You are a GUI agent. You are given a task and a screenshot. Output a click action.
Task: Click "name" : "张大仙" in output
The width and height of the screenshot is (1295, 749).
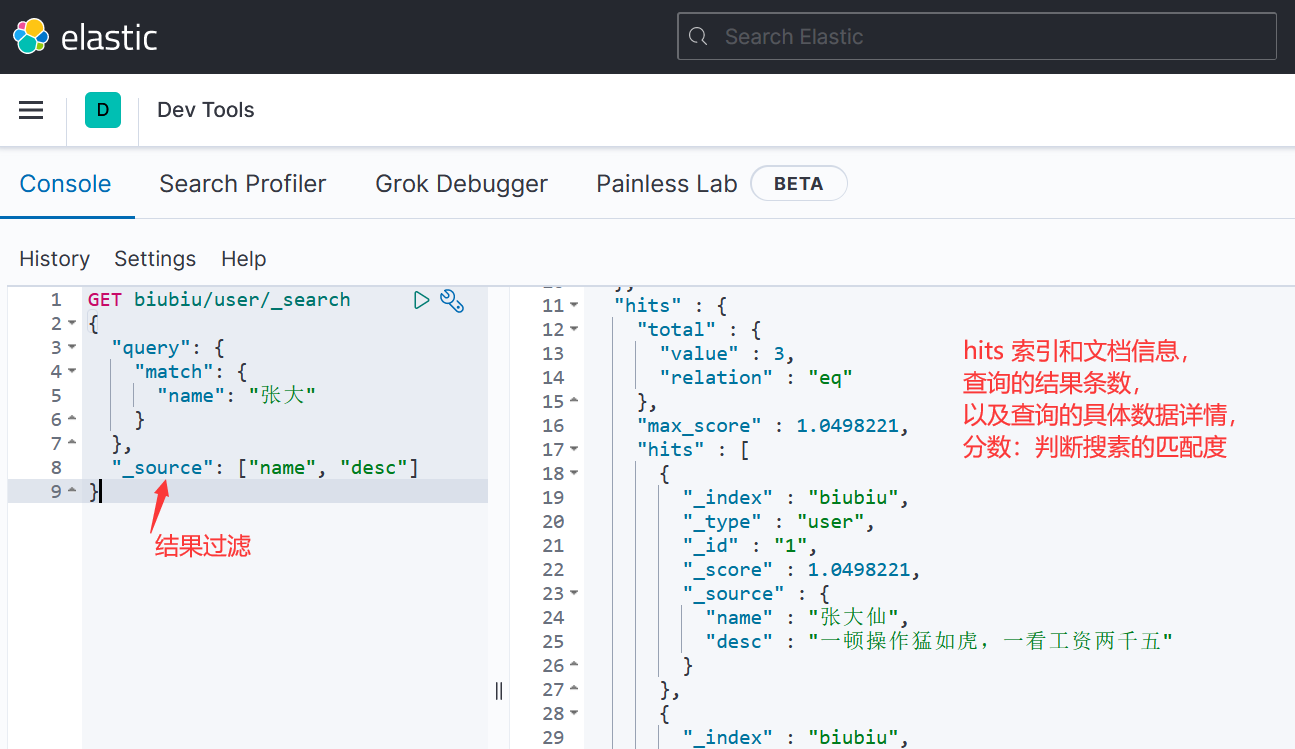[808, 618]
